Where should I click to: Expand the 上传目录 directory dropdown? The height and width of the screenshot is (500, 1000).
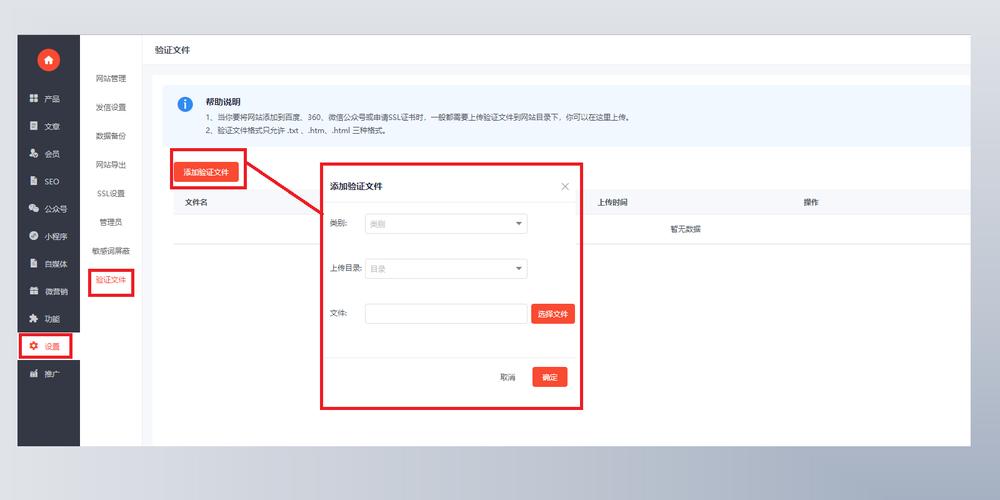[x=446, y=268]
